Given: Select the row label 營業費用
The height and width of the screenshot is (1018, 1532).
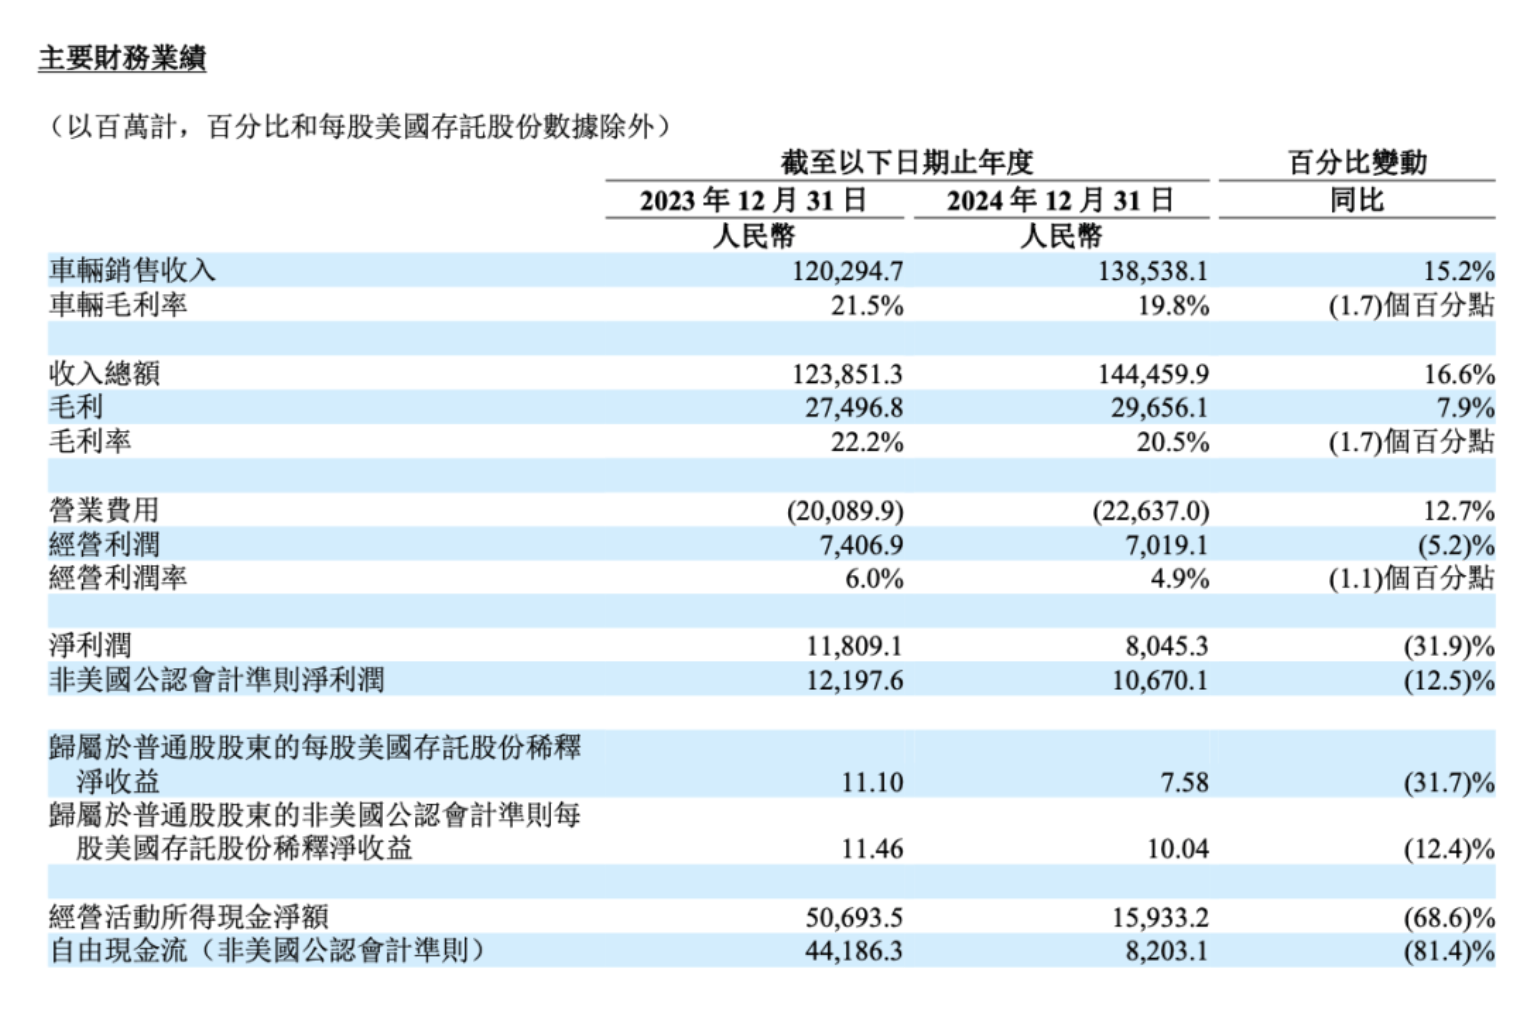Looking at the screenshot, I should click(104, 510).
